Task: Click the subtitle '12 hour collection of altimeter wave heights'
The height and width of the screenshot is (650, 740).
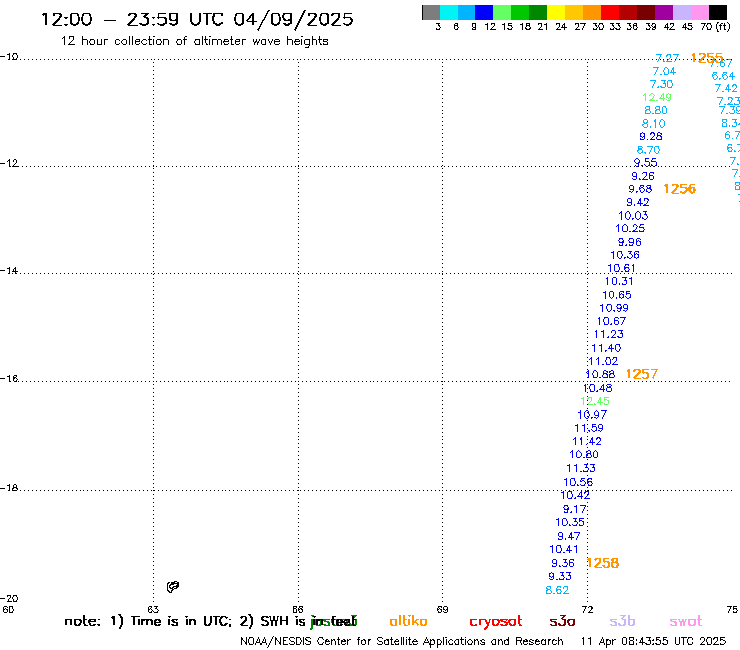Action: [194, 41]
